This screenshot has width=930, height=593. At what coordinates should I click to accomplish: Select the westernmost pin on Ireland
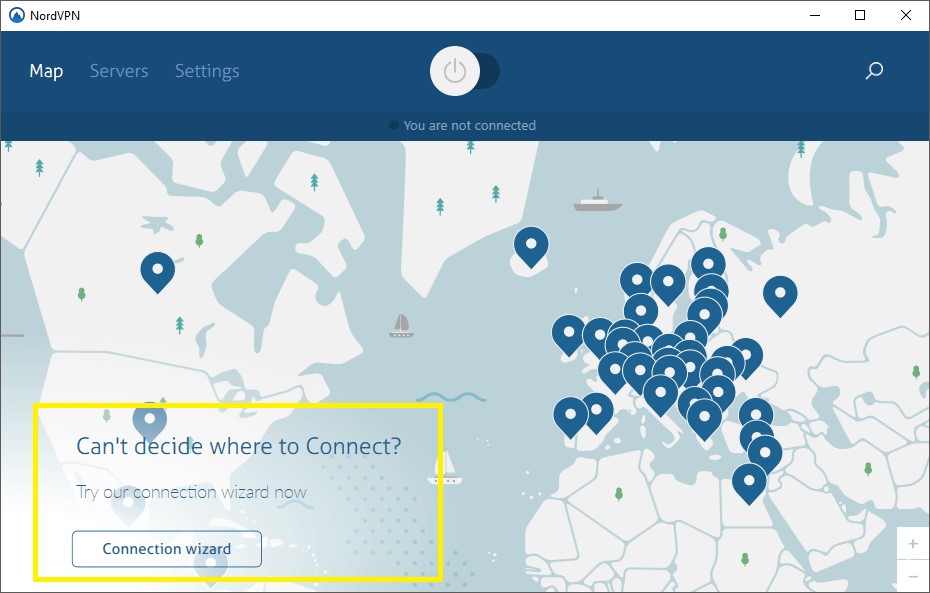(568, 334)
